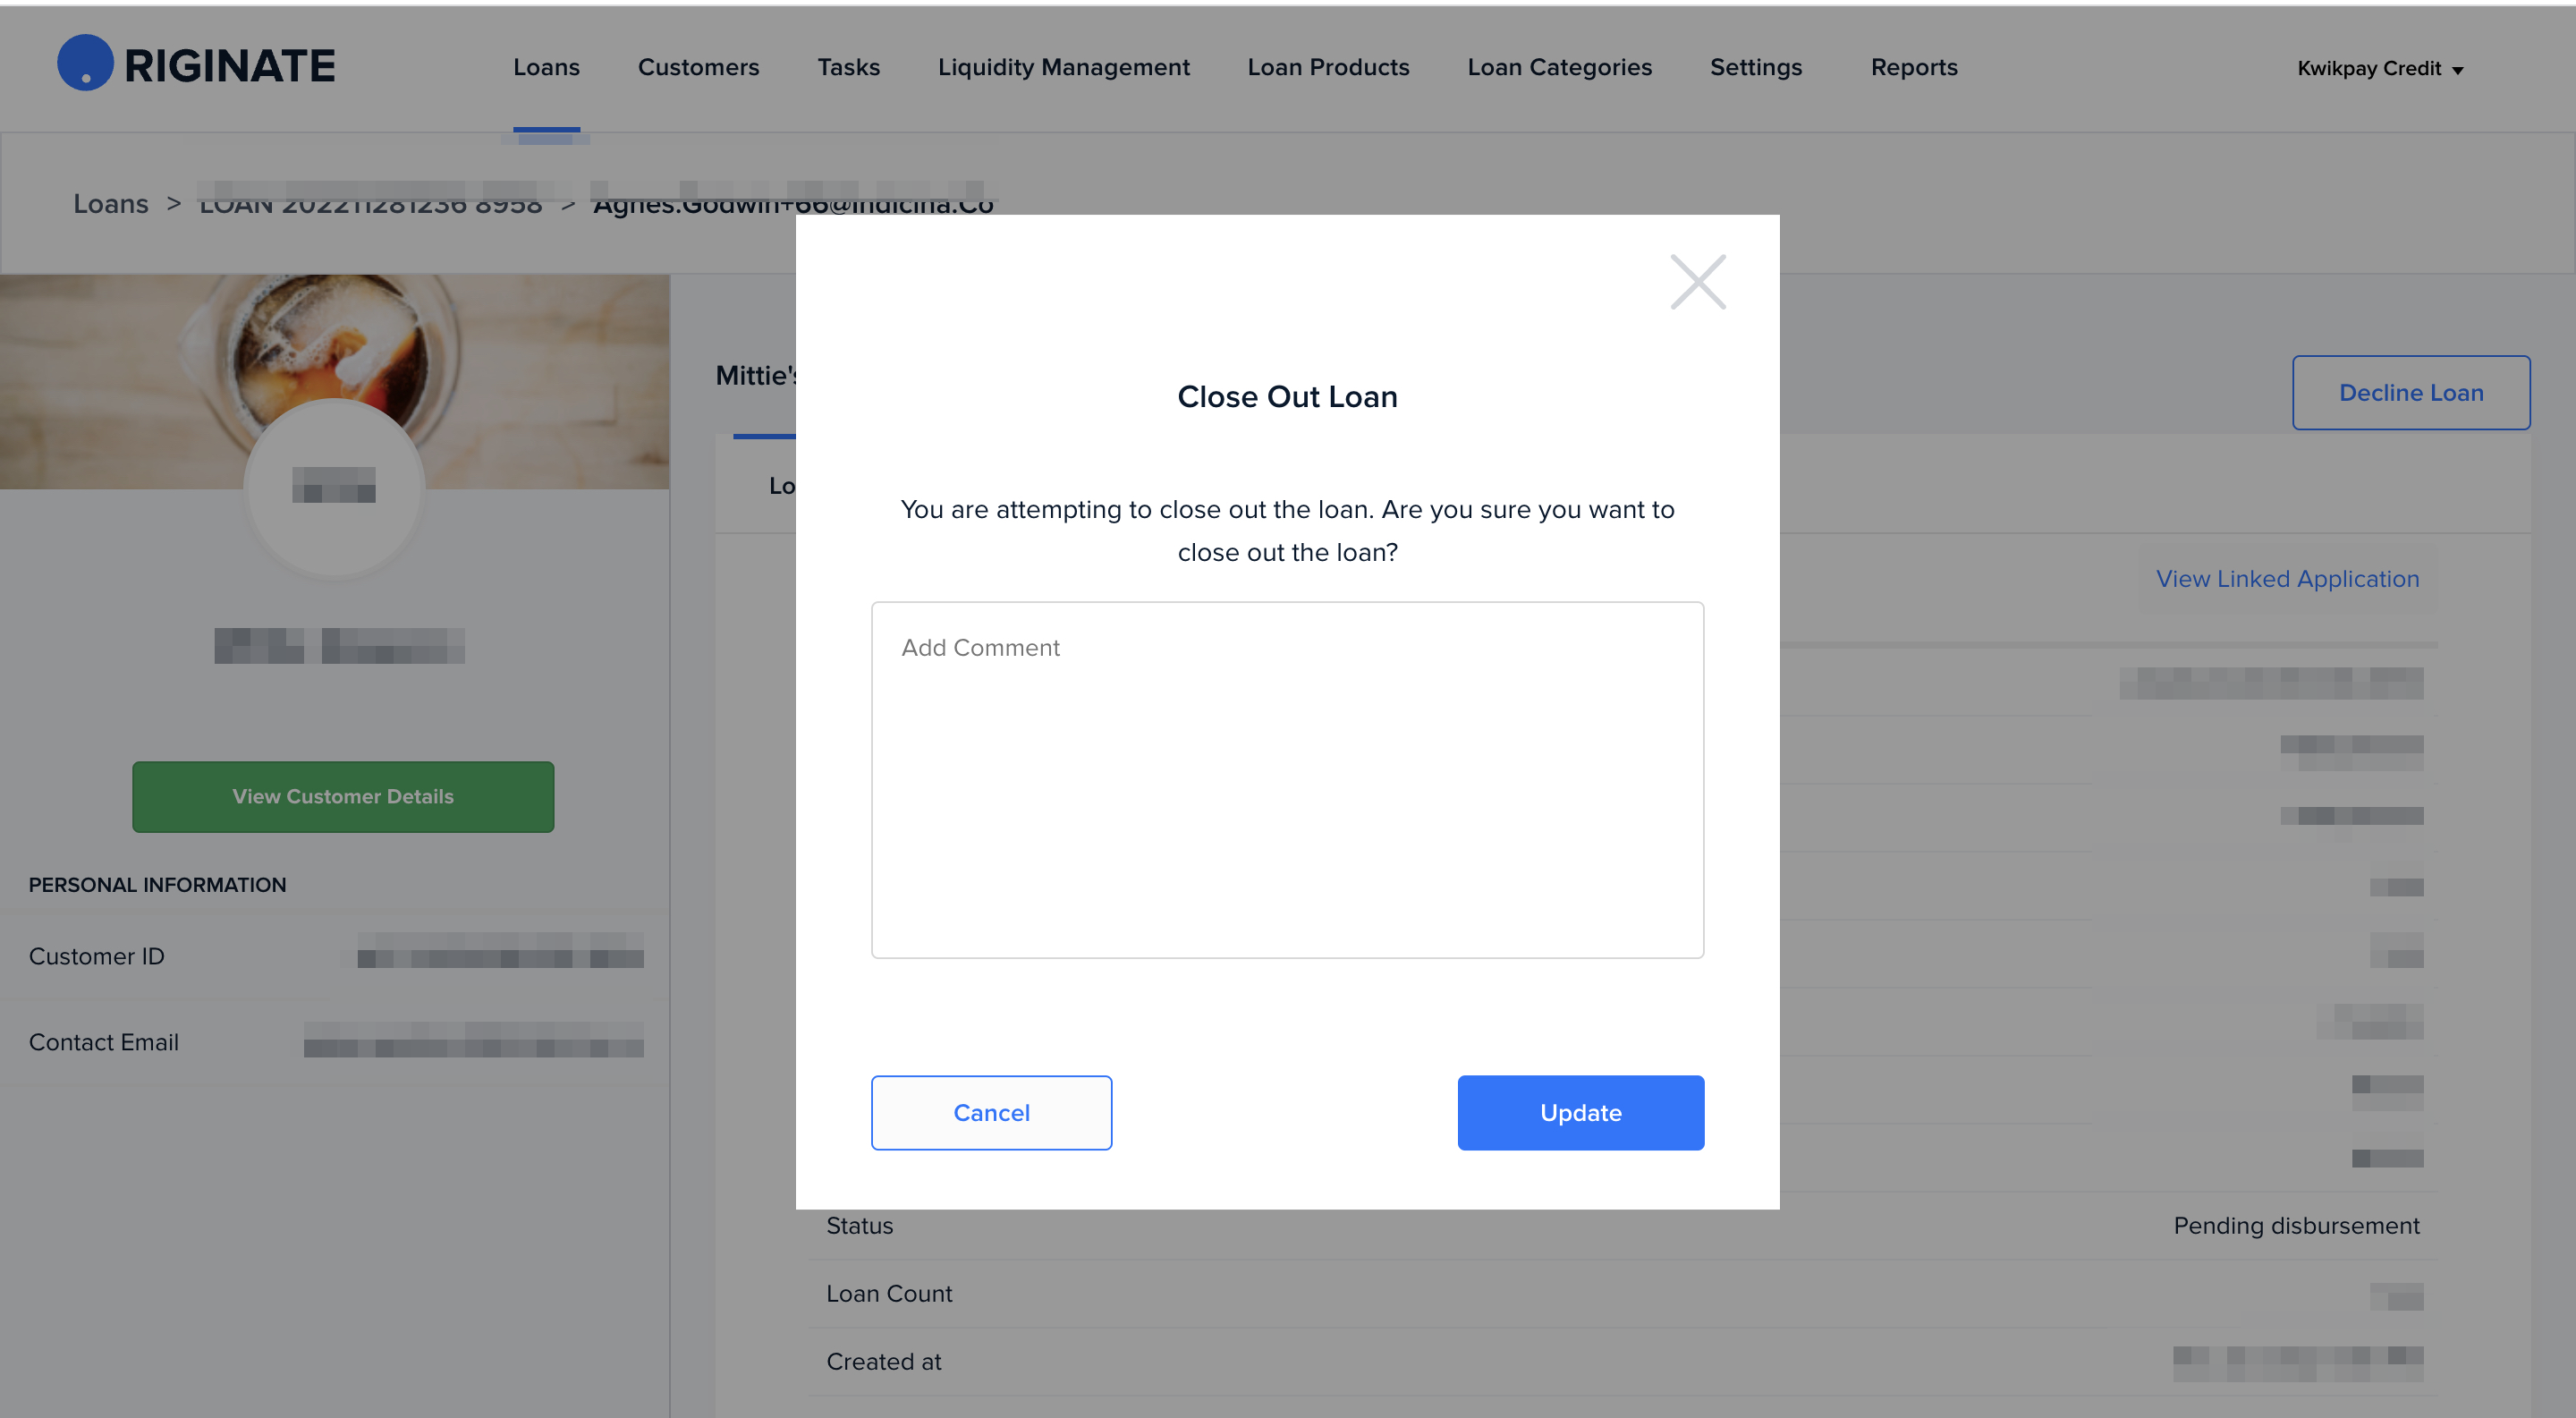The height and width of the screenshot is (1418, 2576).
Task: Focus the Add Comment text area
Action: point(1286,779)
